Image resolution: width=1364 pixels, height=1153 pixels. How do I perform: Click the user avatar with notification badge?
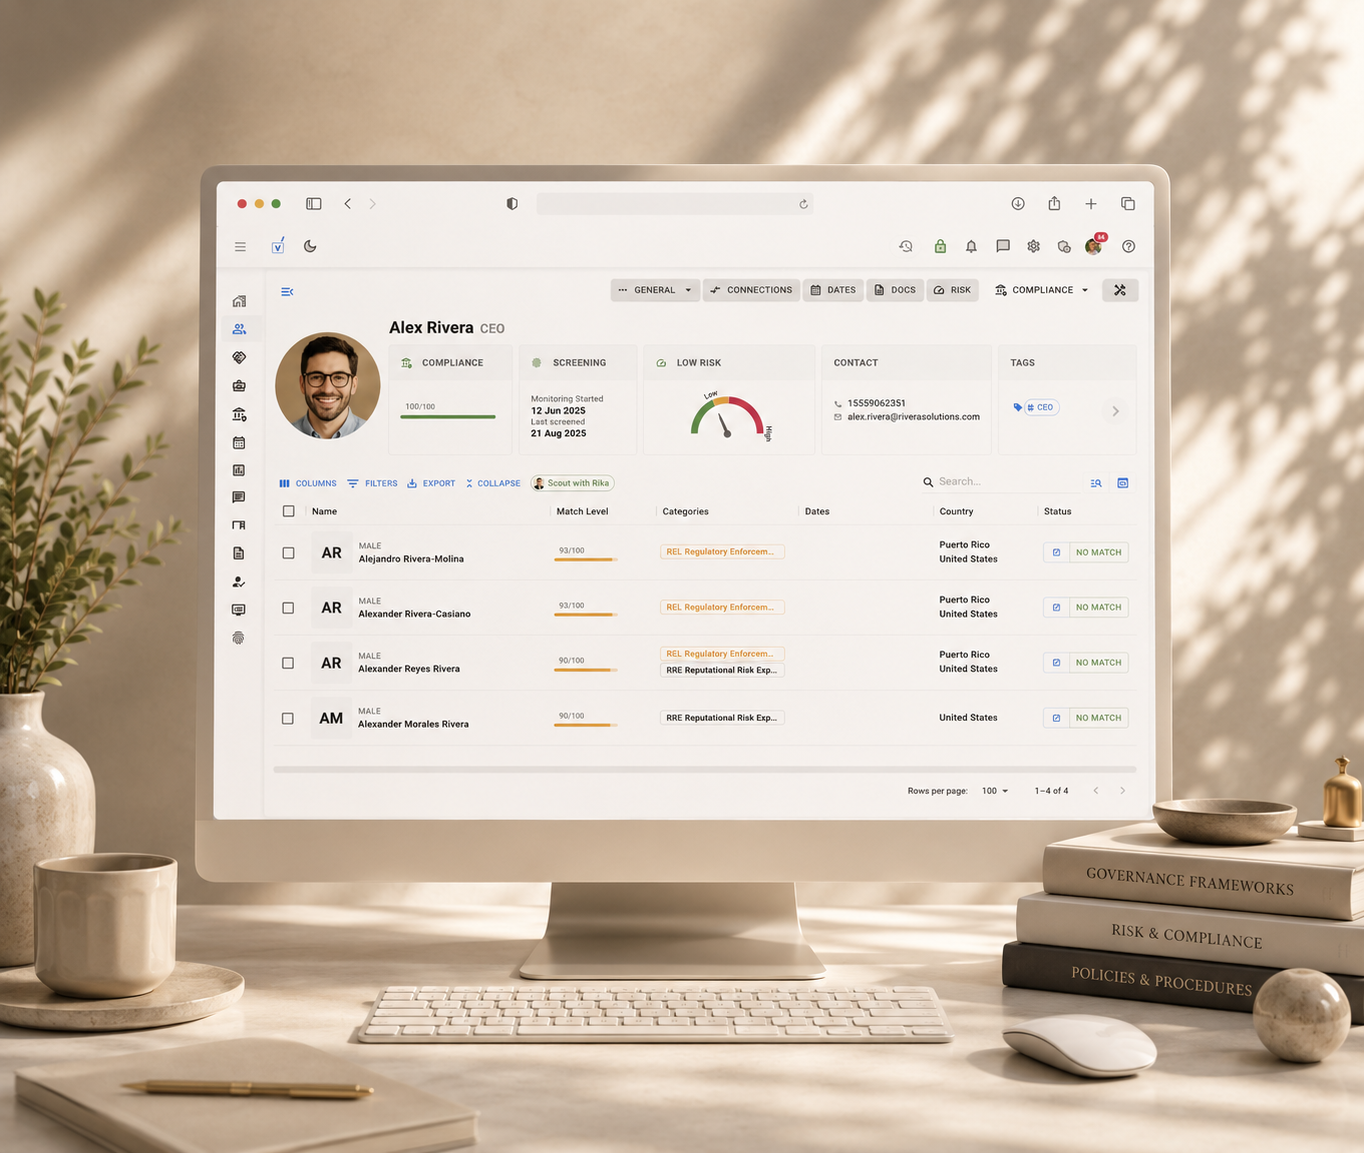pos(1095,245)
